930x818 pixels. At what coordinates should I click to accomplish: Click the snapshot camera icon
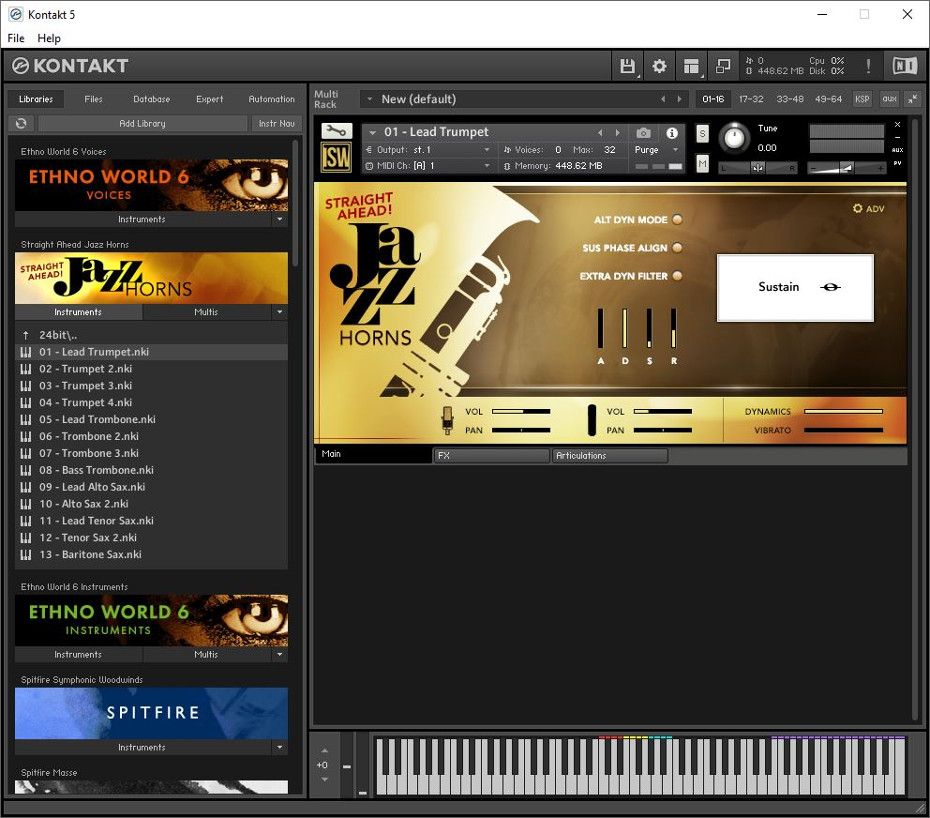tap(644, 133)
